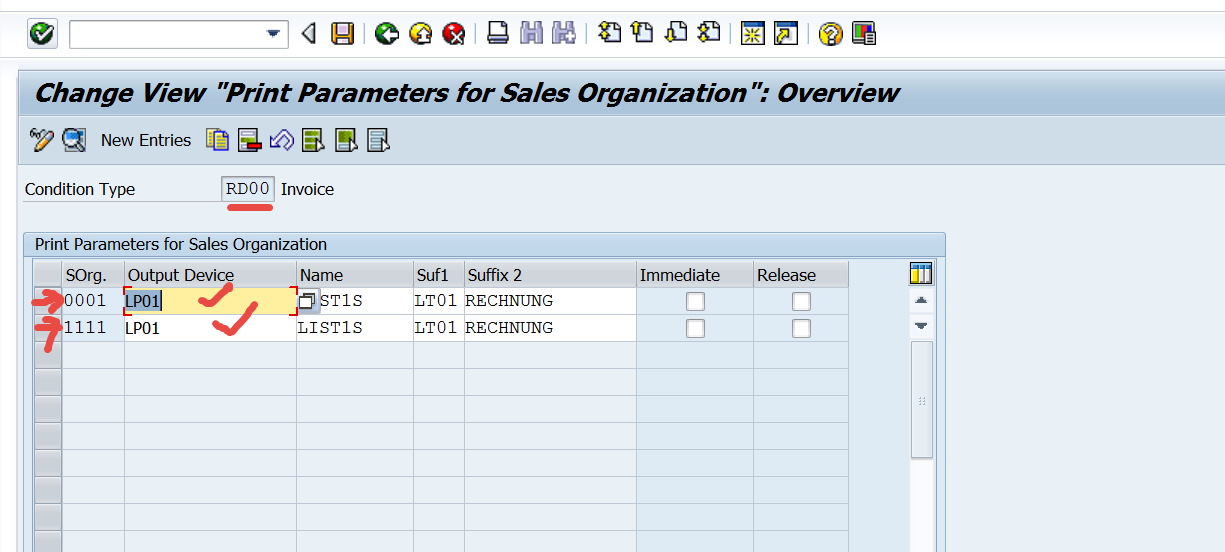The image size is (1225, 552).
Task: Click the red Cancel icon
Action: click(x=454, y=34)
